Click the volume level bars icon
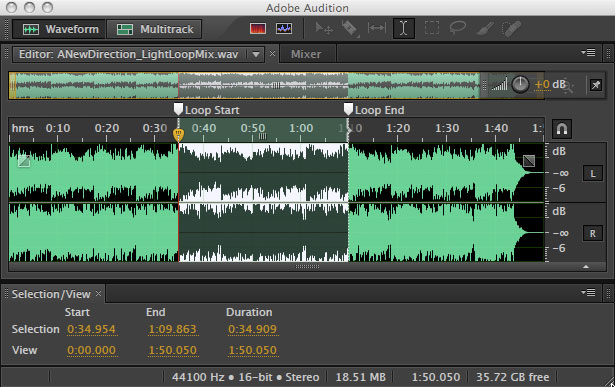Viewport: 615px width, 387px height. (499, 84)
